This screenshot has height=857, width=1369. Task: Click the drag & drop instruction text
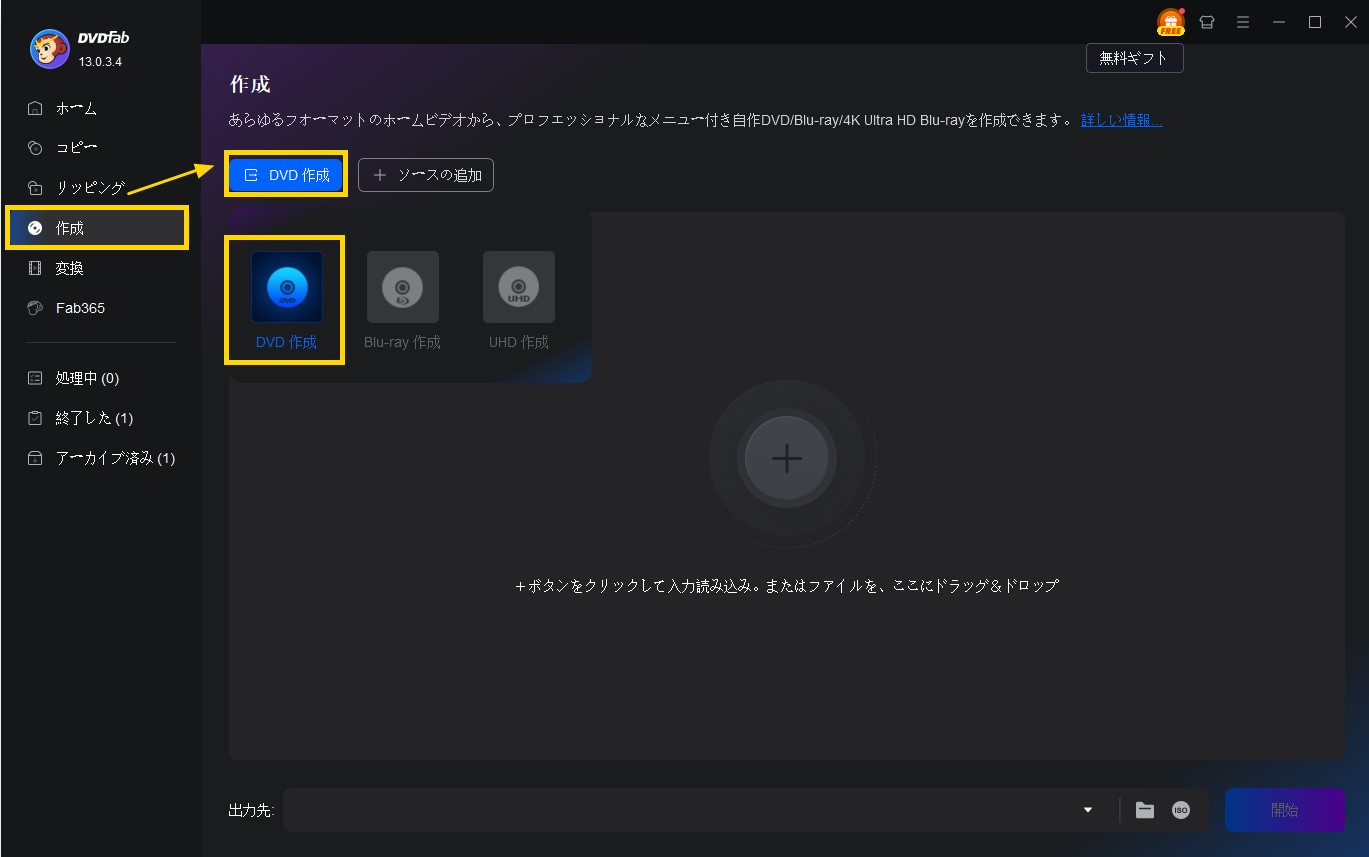pos(787,586)
